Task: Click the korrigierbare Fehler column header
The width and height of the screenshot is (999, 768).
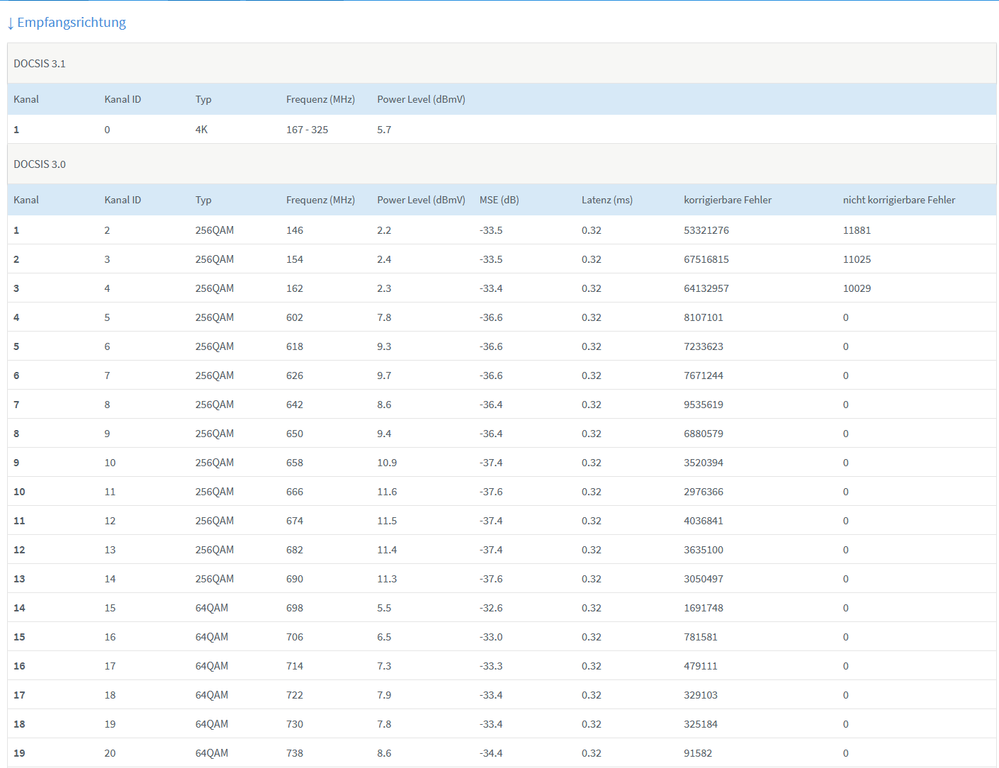Action: point(727,200)
